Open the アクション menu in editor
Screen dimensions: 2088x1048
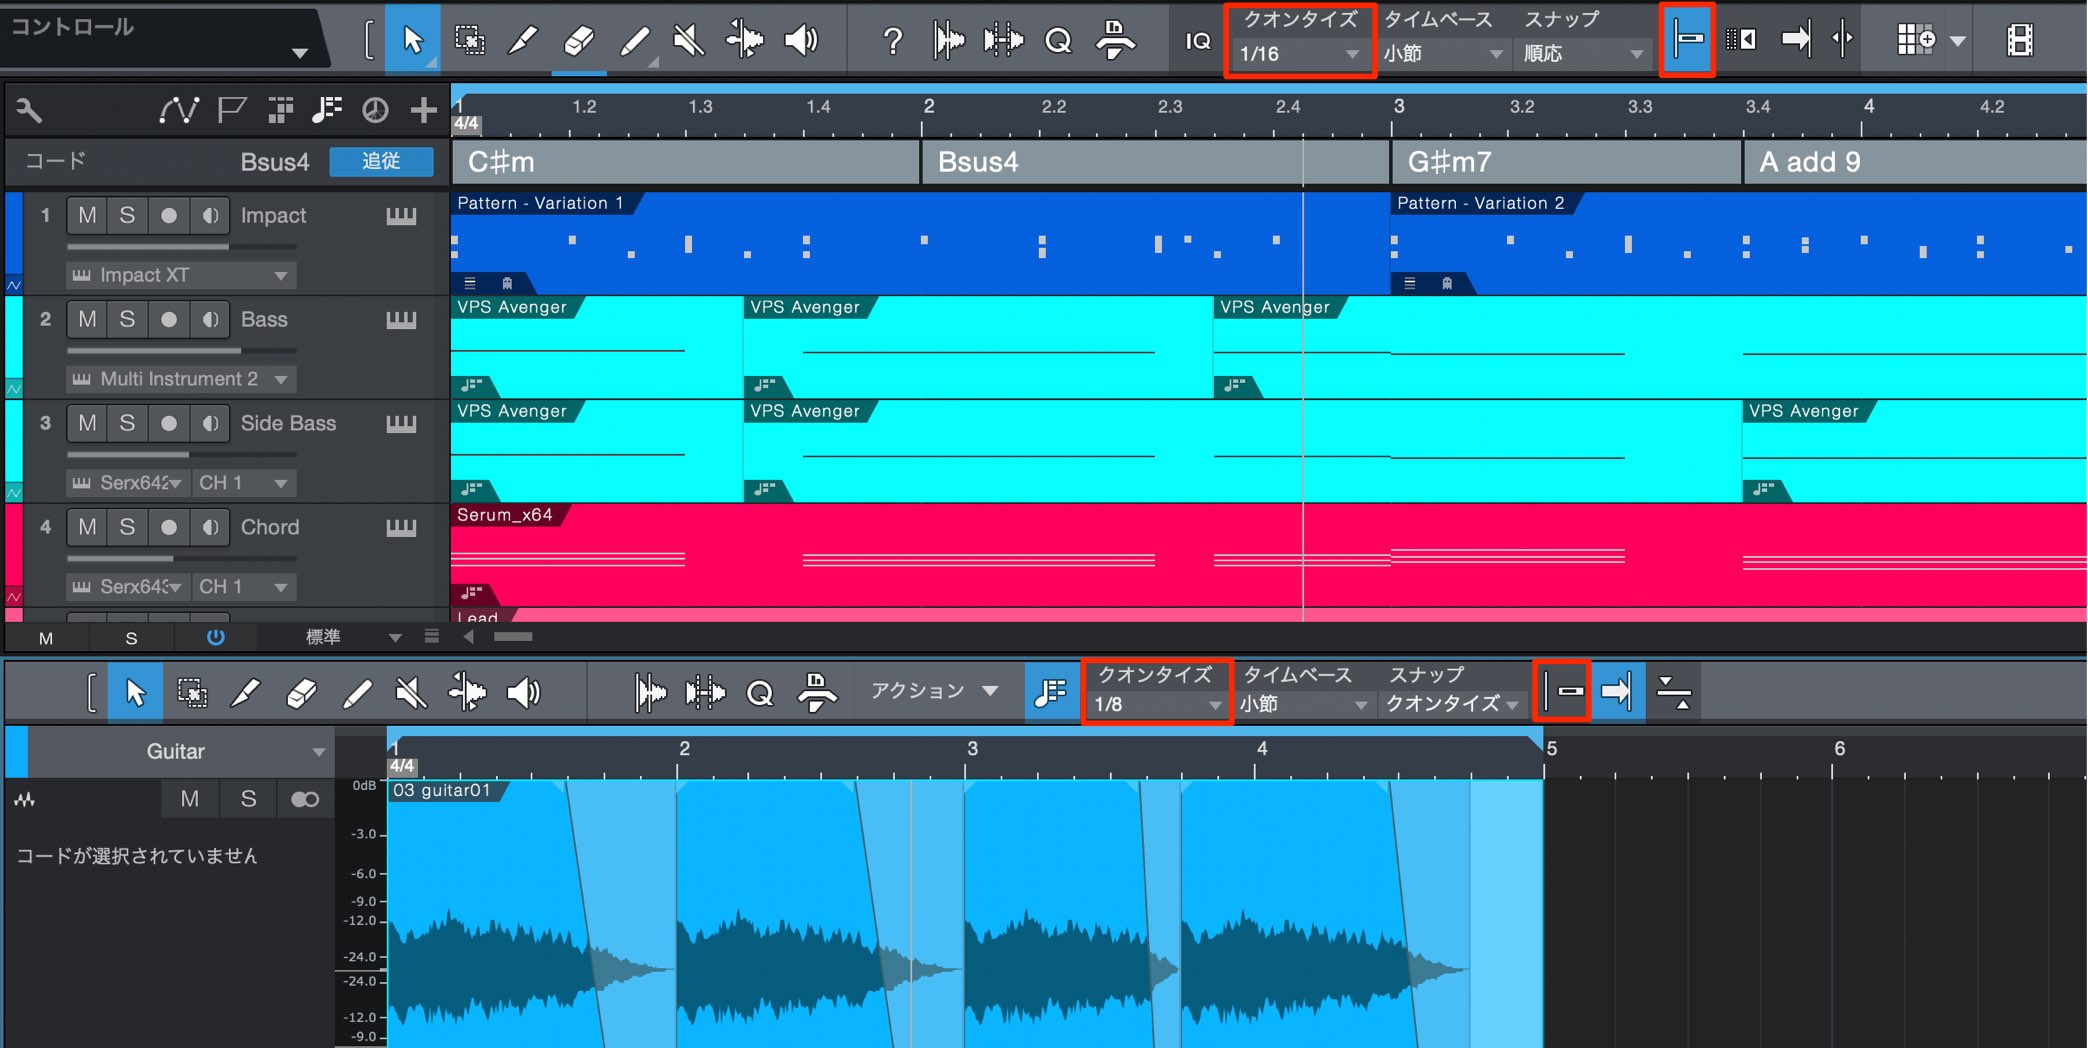(934, 691)
